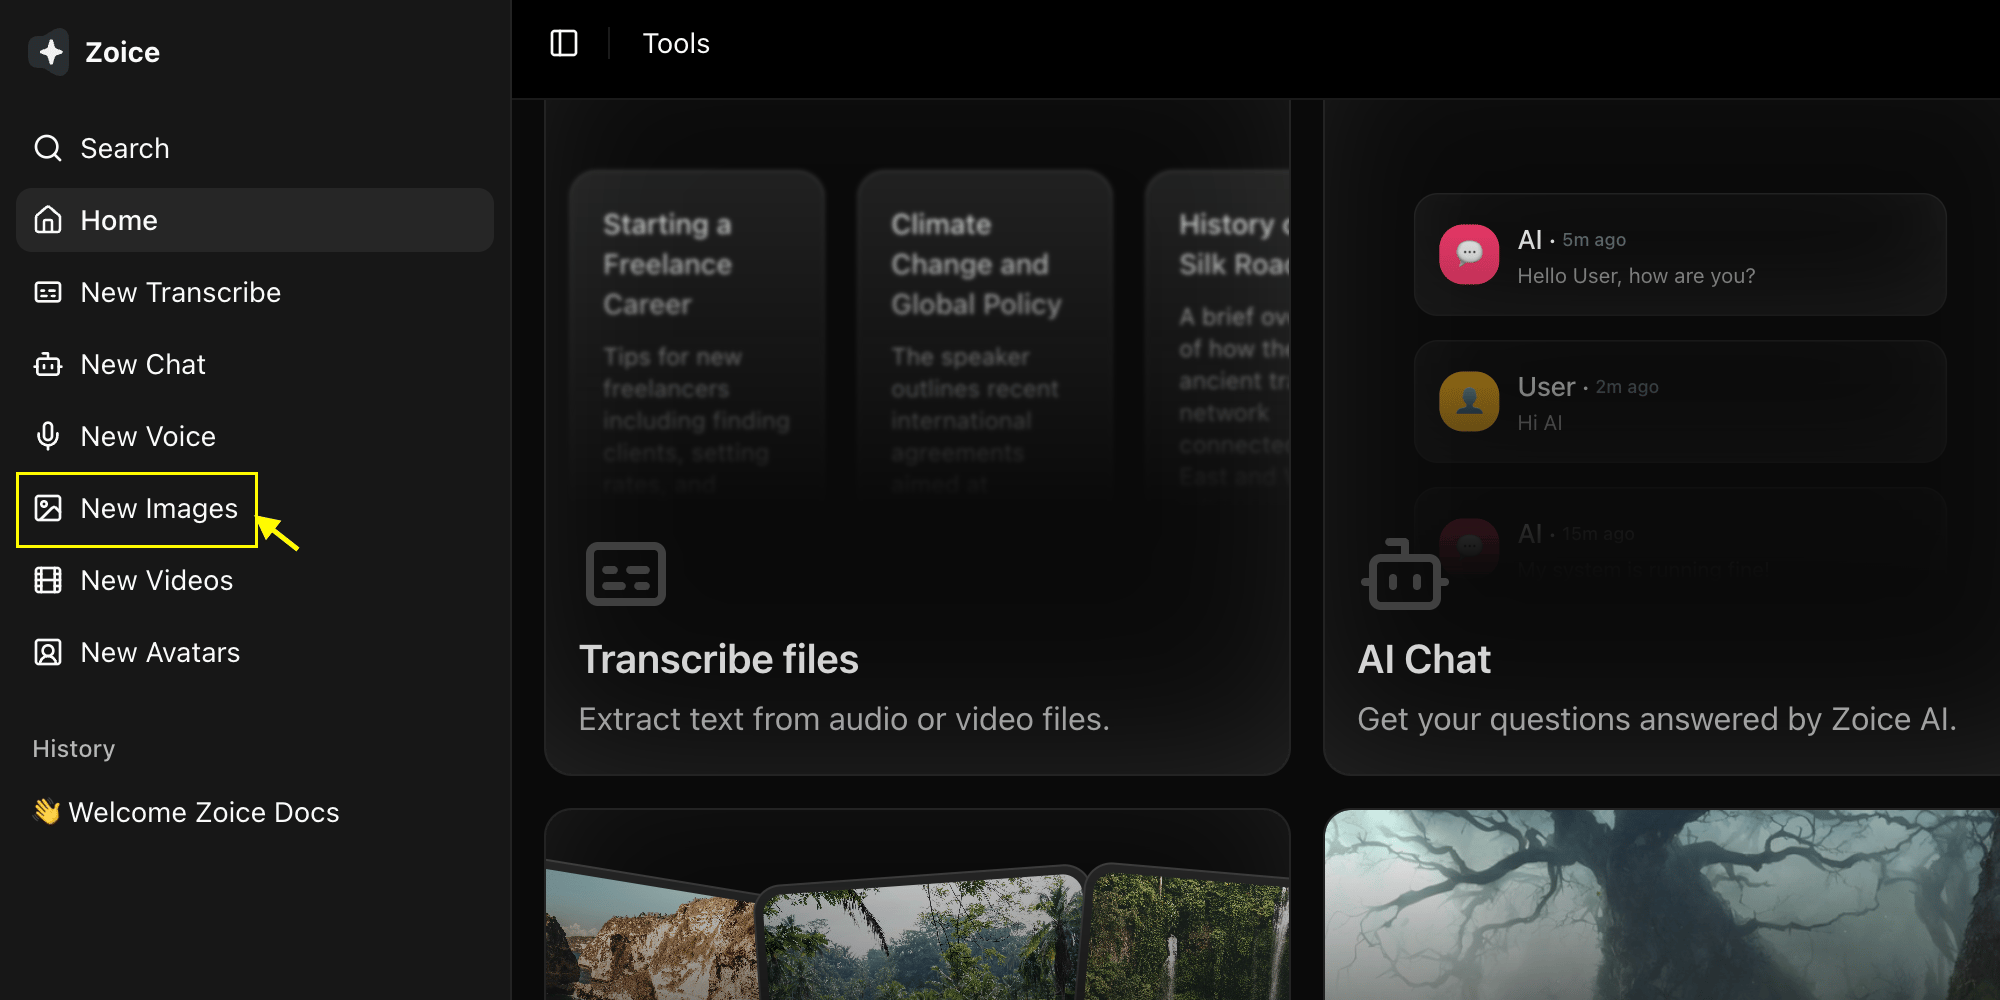
Task: Select History of Silk Road card
Action: [1218, 335]
